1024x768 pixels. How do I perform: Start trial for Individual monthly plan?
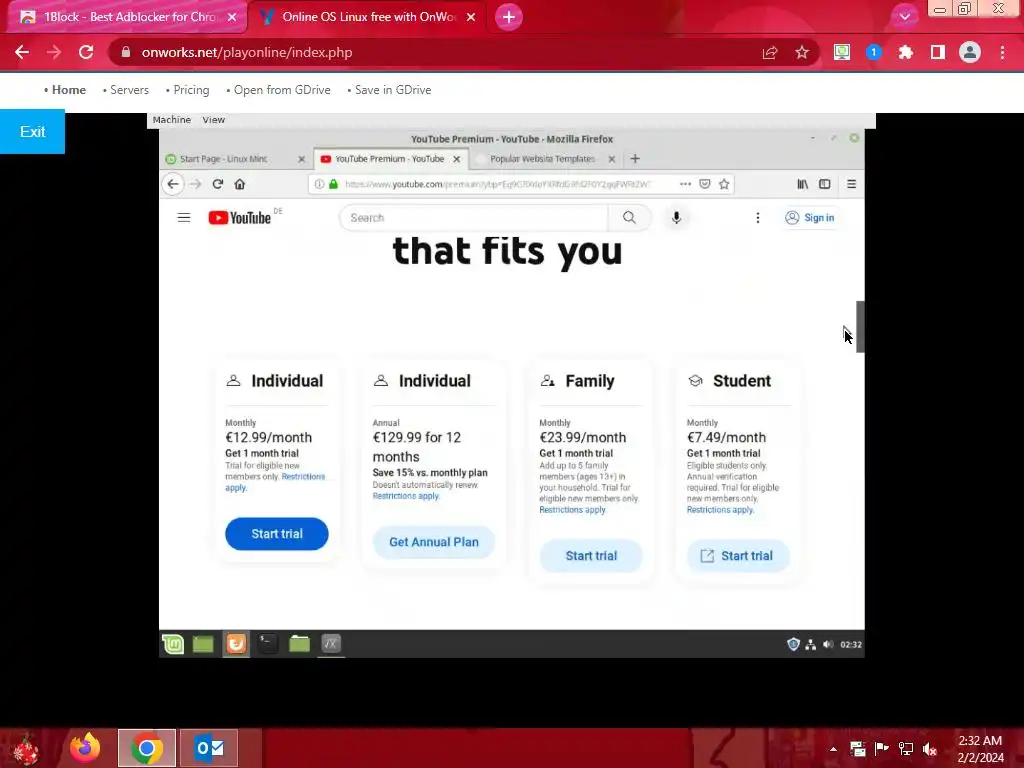point(277,534)
